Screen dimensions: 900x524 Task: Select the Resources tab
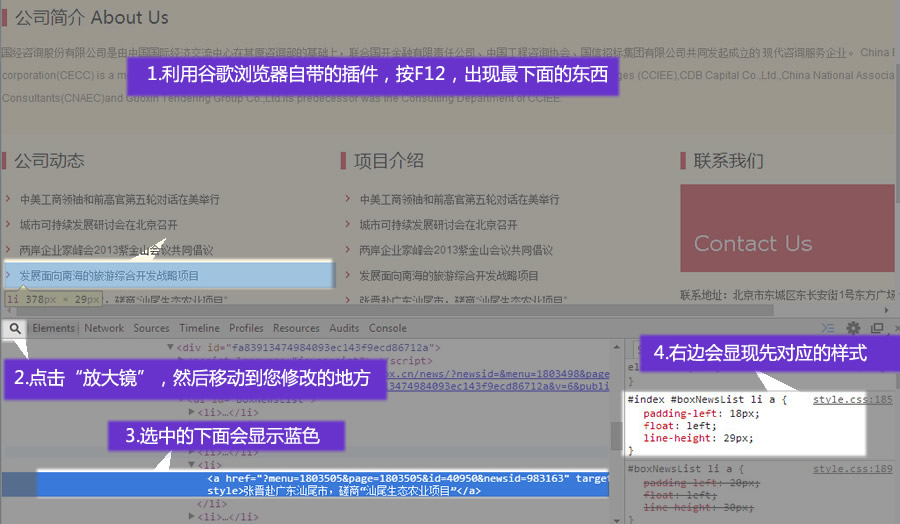coord(296,328)
